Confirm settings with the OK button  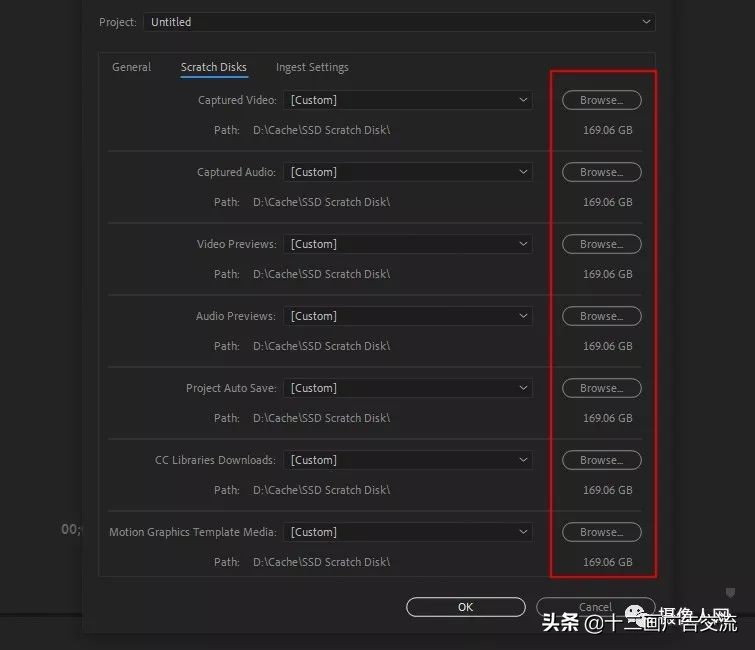[466, 607]
